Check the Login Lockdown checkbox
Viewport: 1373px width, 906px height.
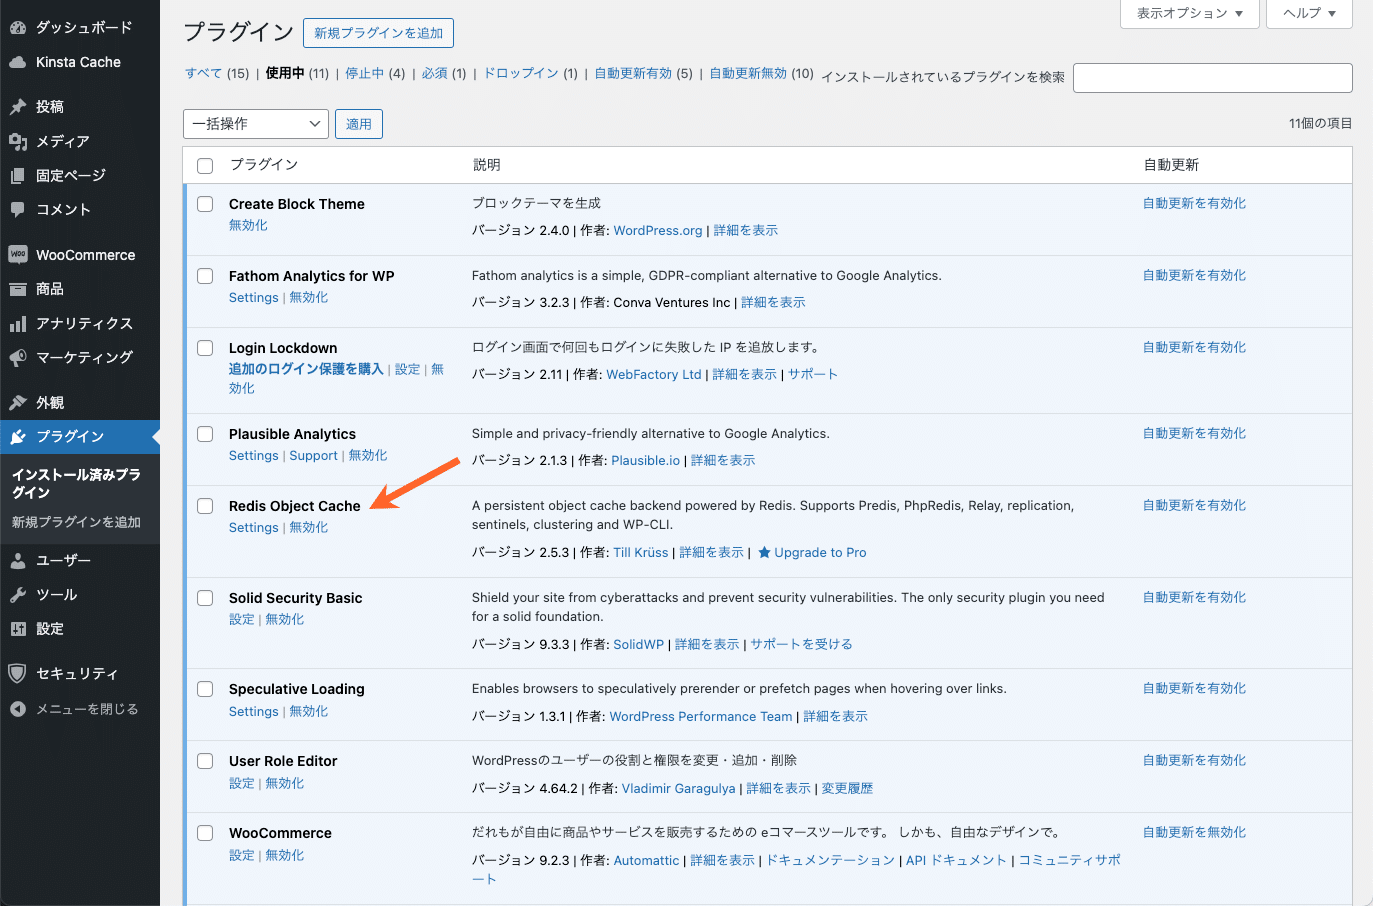click(205, 348)
